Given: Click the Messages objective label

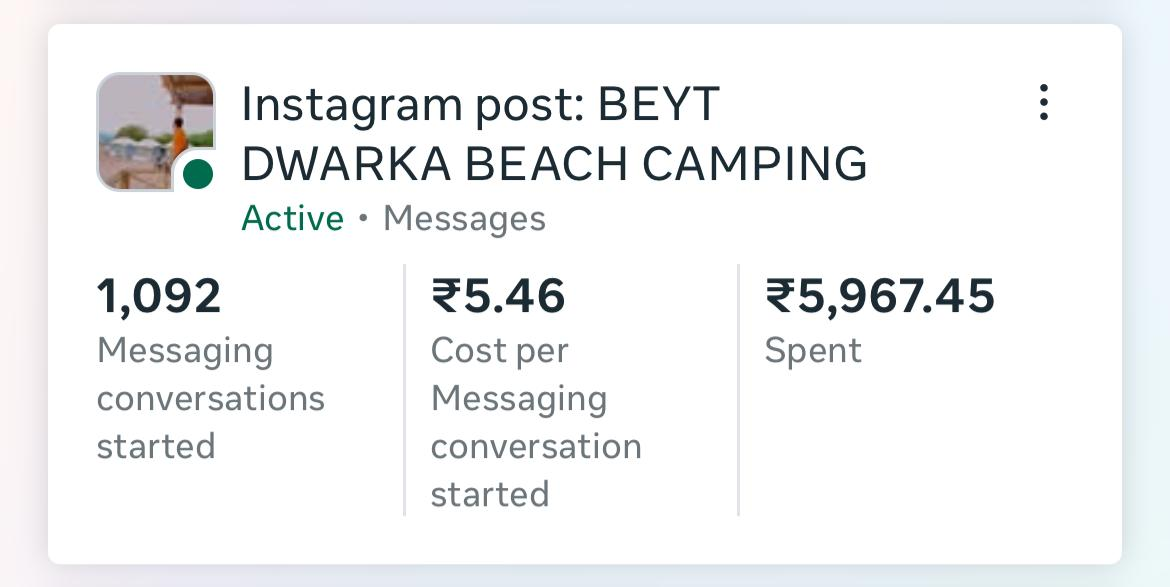Looking at the screenshot, I should [x=464, y=218].
